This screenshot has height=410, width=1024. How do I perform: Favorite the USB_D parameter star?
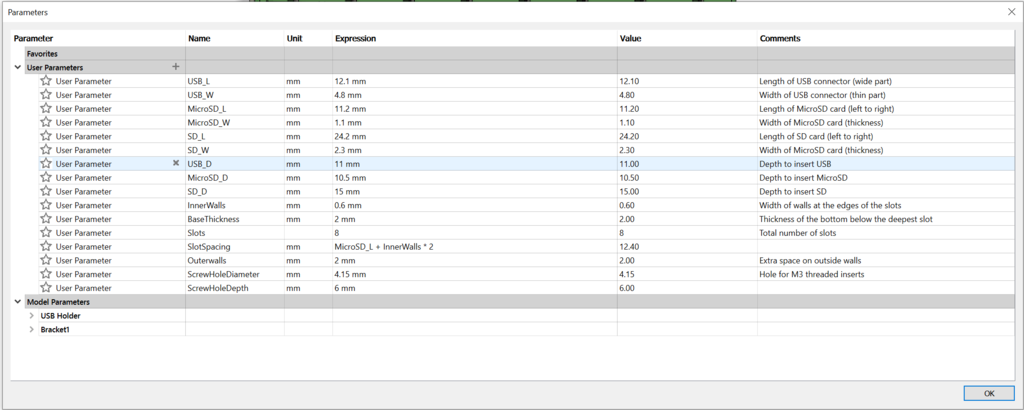[46, 163]
